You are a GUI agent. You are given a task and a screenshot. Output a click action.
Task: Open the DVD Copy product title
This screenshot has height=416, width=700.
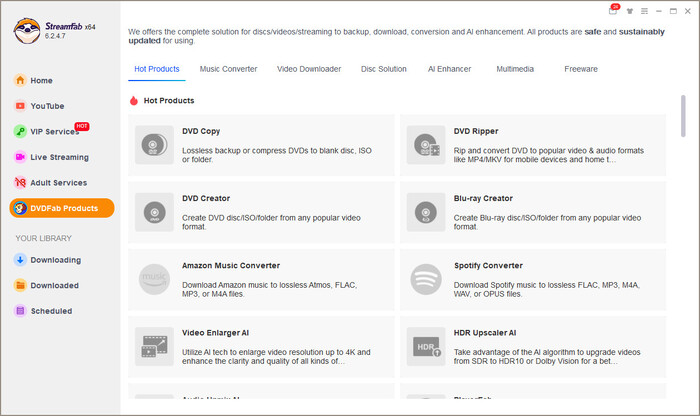pyautogui.click(x=201, y=131)
